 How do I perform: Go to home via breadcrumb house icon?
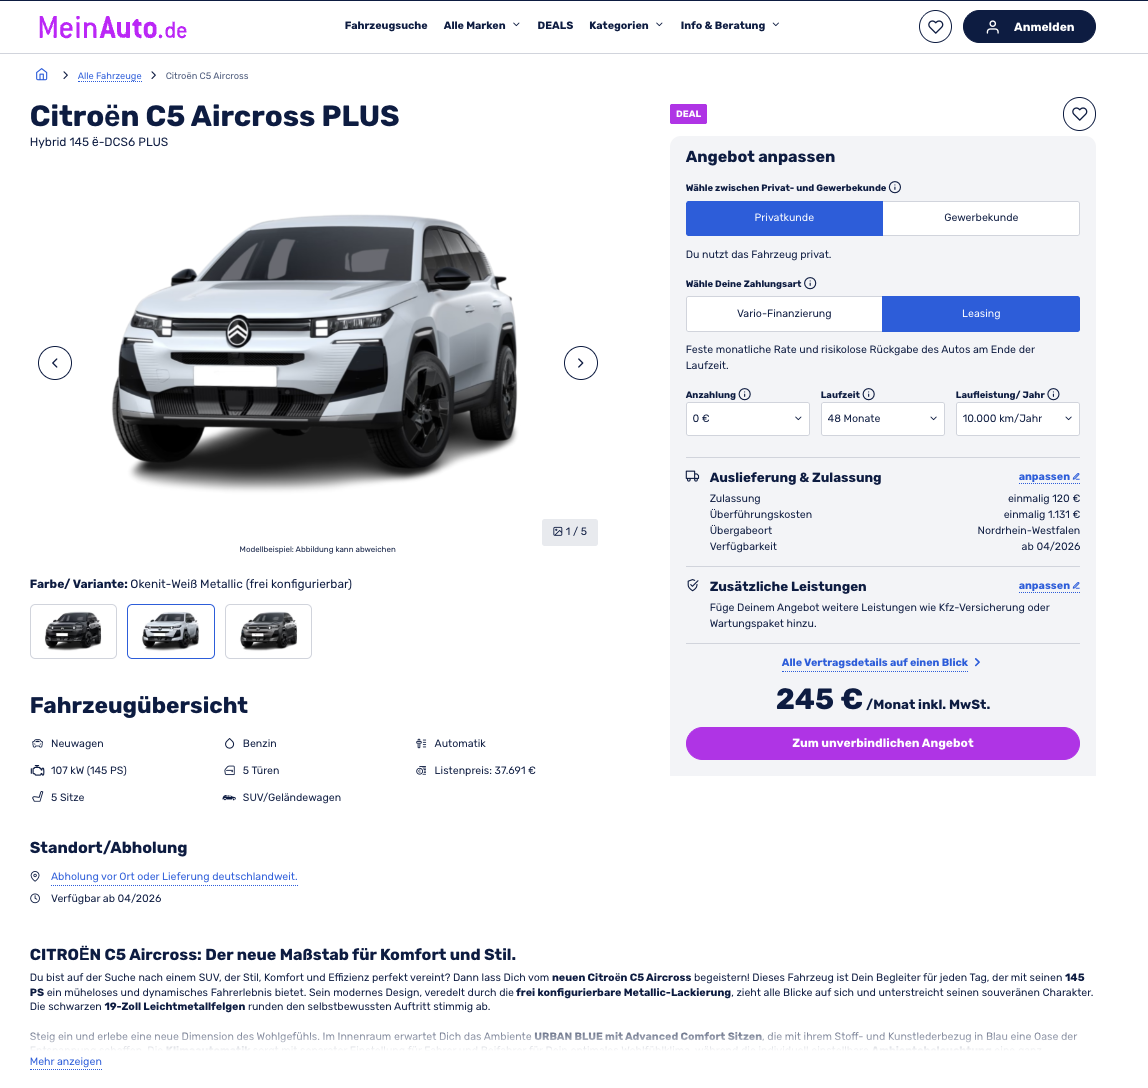pos(42,75)
